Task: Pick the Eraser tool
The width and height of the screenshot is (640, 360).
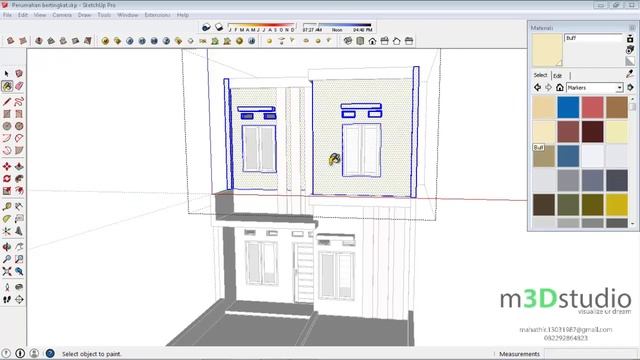Action: 19,86
